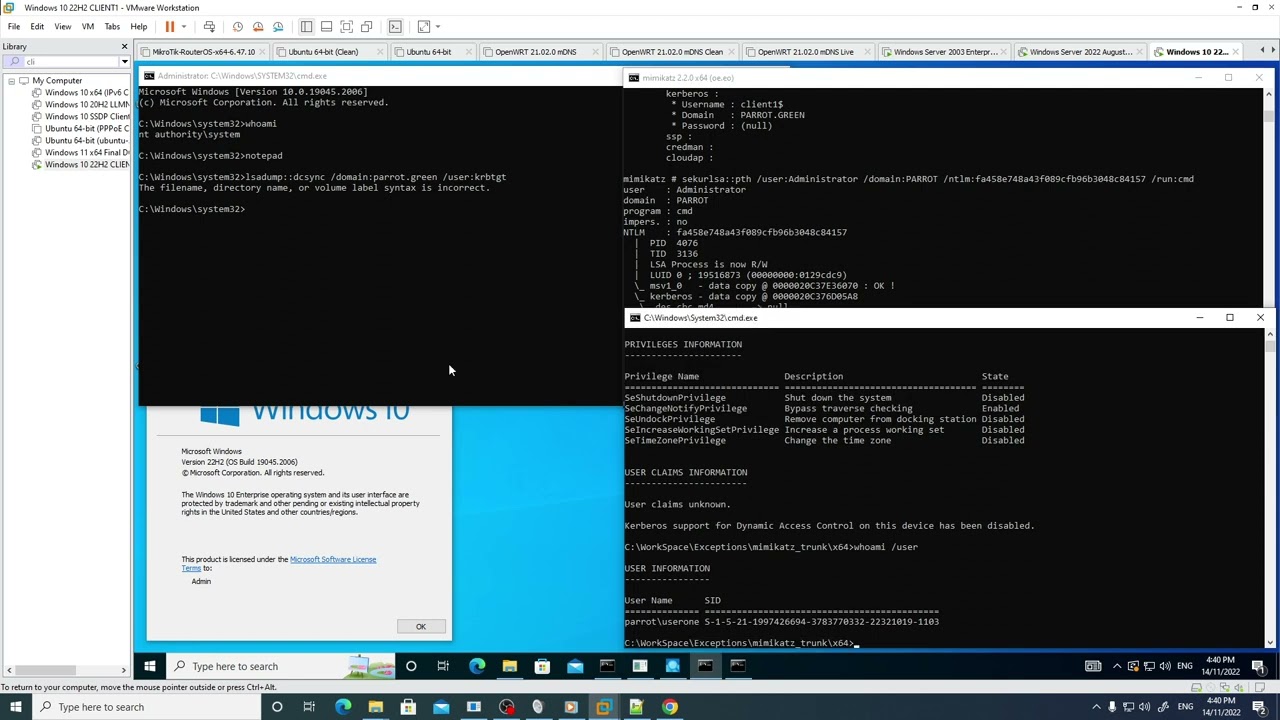The width and height of the screenshot is (1280, 720).
Task: Collapse the My Computer tree node
Action: pos(11,81)
